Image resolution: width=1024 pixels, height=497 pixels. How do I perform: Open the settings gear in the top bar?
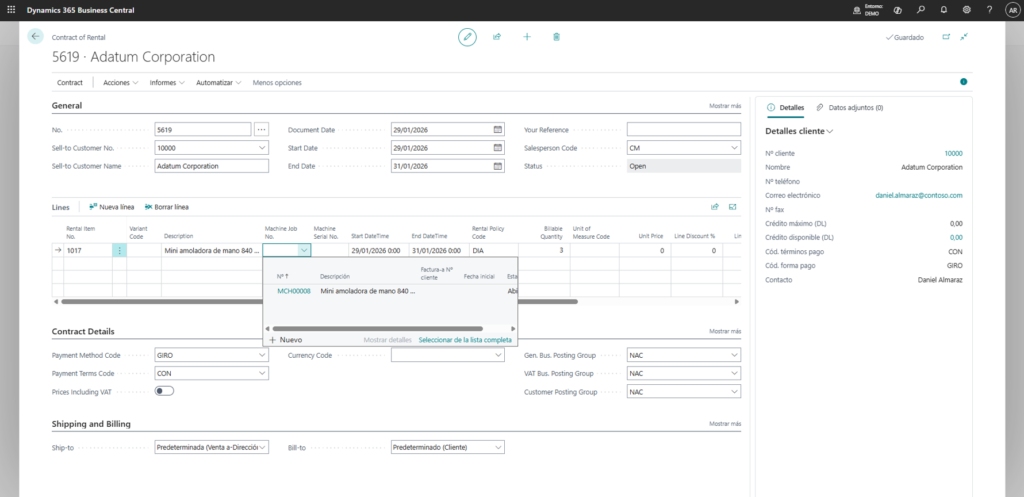click(966, 9)
